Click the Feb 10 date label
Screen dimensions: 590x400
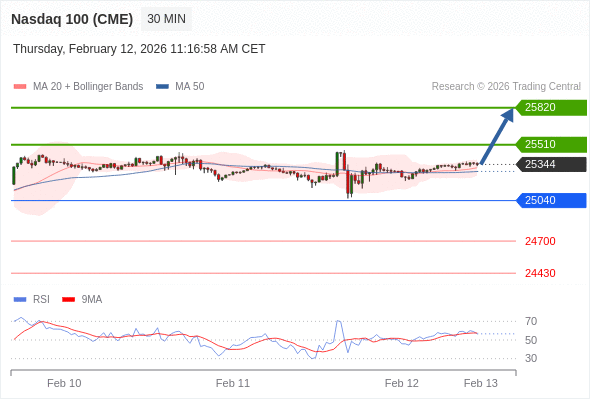[x=64, y=383]
